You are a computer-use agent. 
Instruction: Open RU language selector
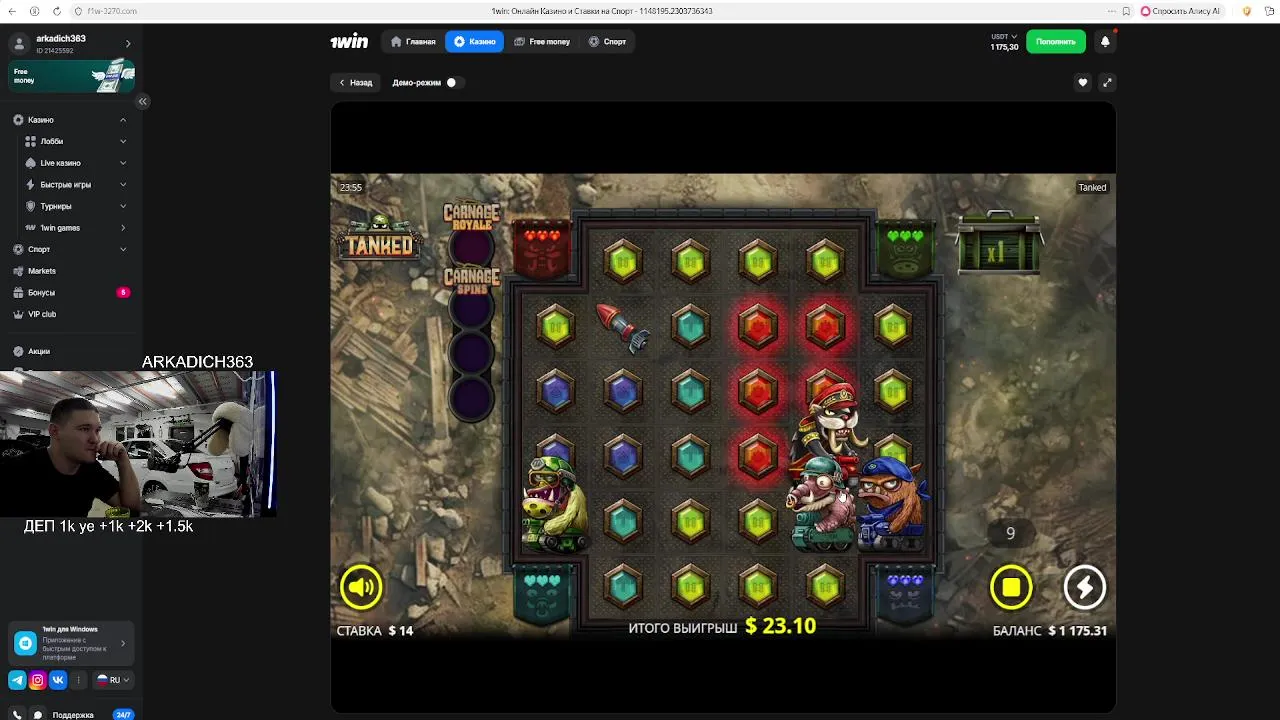click(x=113, y=680)
